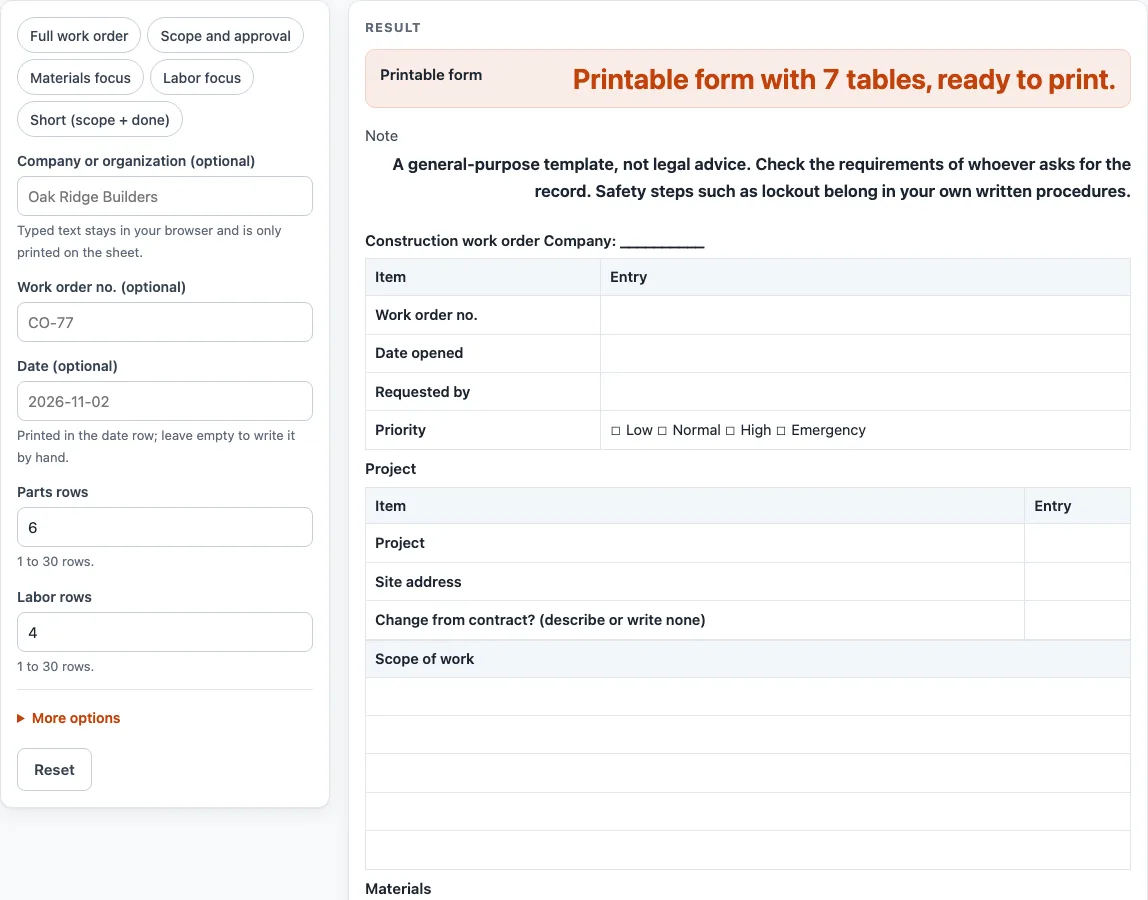Click the 'Site address' row label
The width and height of the screenshot is (1148, 900).
[418, 582]
